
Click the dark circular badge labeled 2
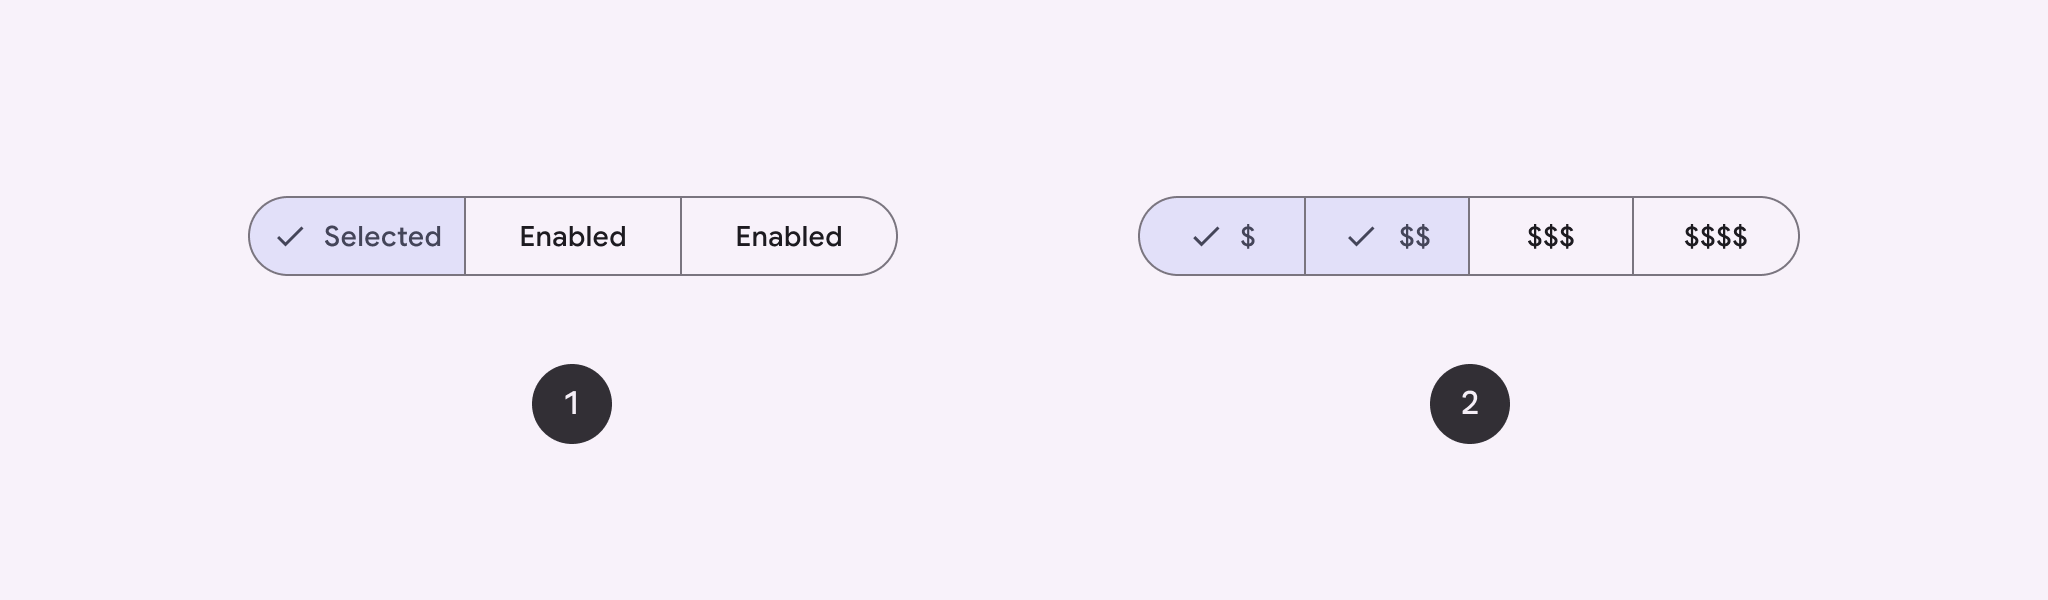(1469, 403)
